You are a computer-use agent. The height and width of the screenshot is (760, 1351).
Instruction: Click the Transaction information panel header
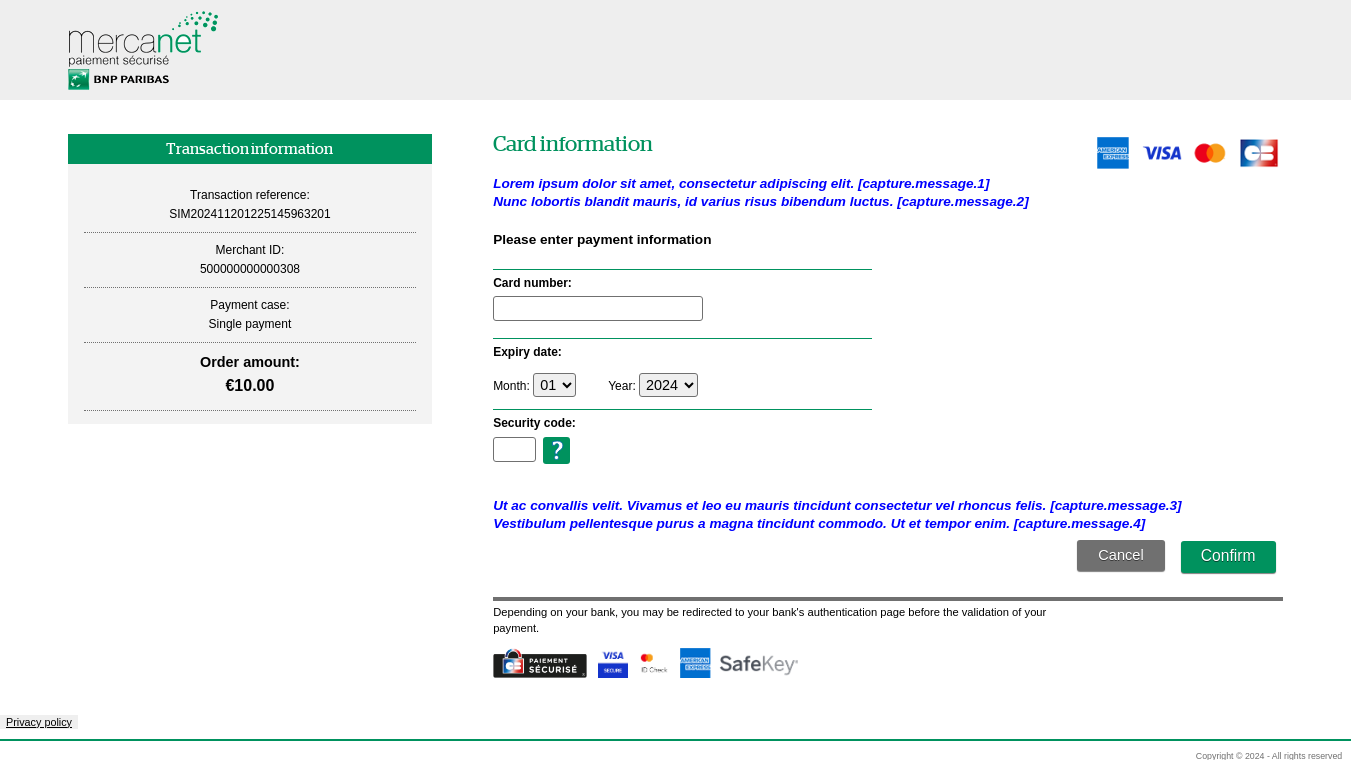click(x=249, y=148)
